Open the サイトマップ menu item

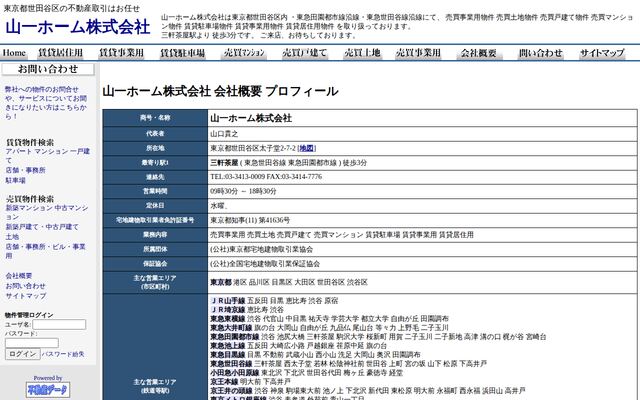(602, 53)
